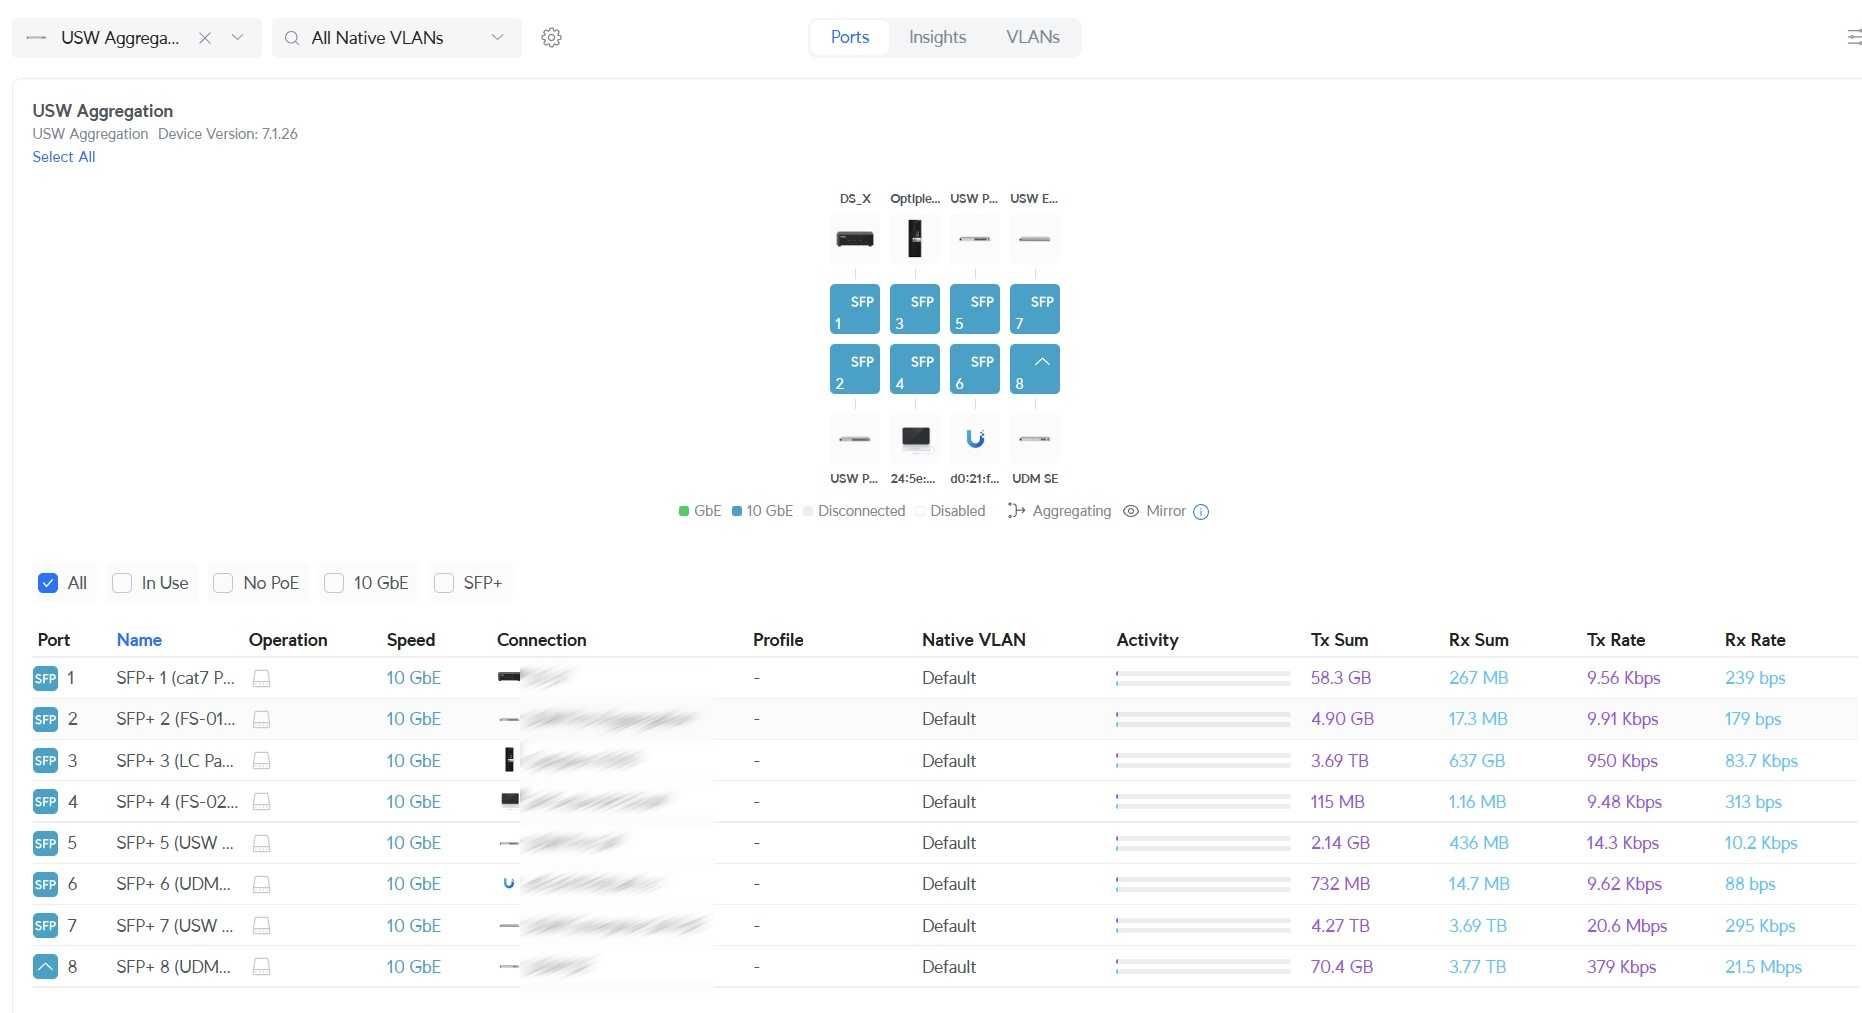Click the Mirror info icon
This screenshot has height=1013, width=1862.
point(1201,512)
